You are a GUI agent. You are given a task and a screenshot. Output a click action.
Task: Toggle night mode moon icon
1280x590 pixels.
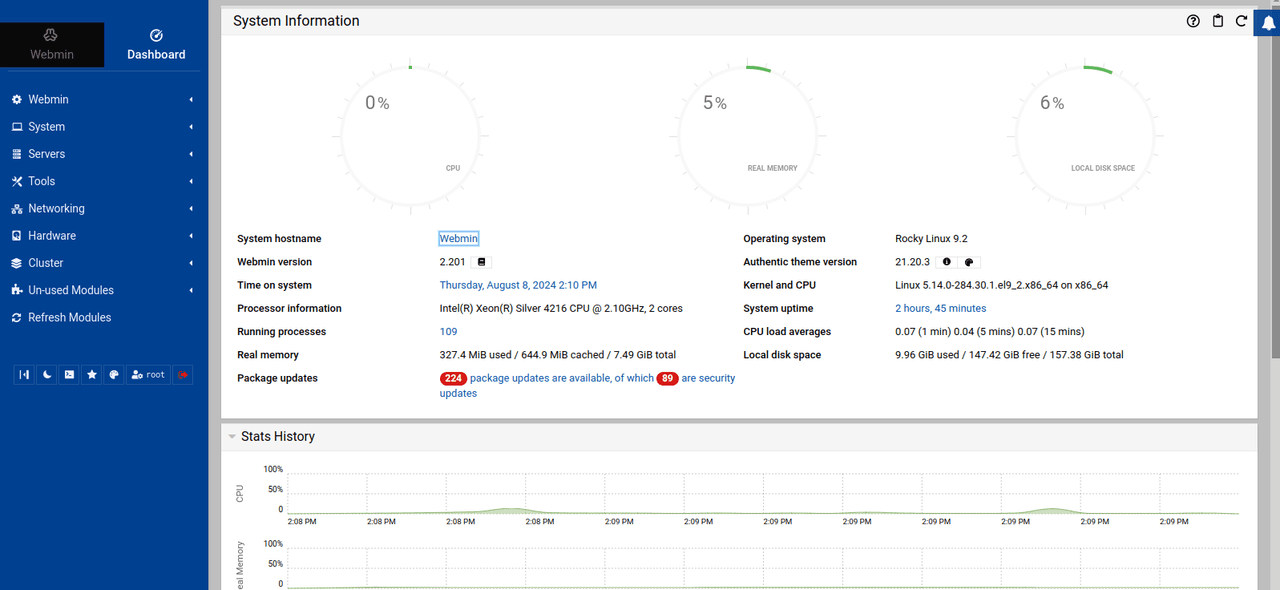tap(47, 375)
